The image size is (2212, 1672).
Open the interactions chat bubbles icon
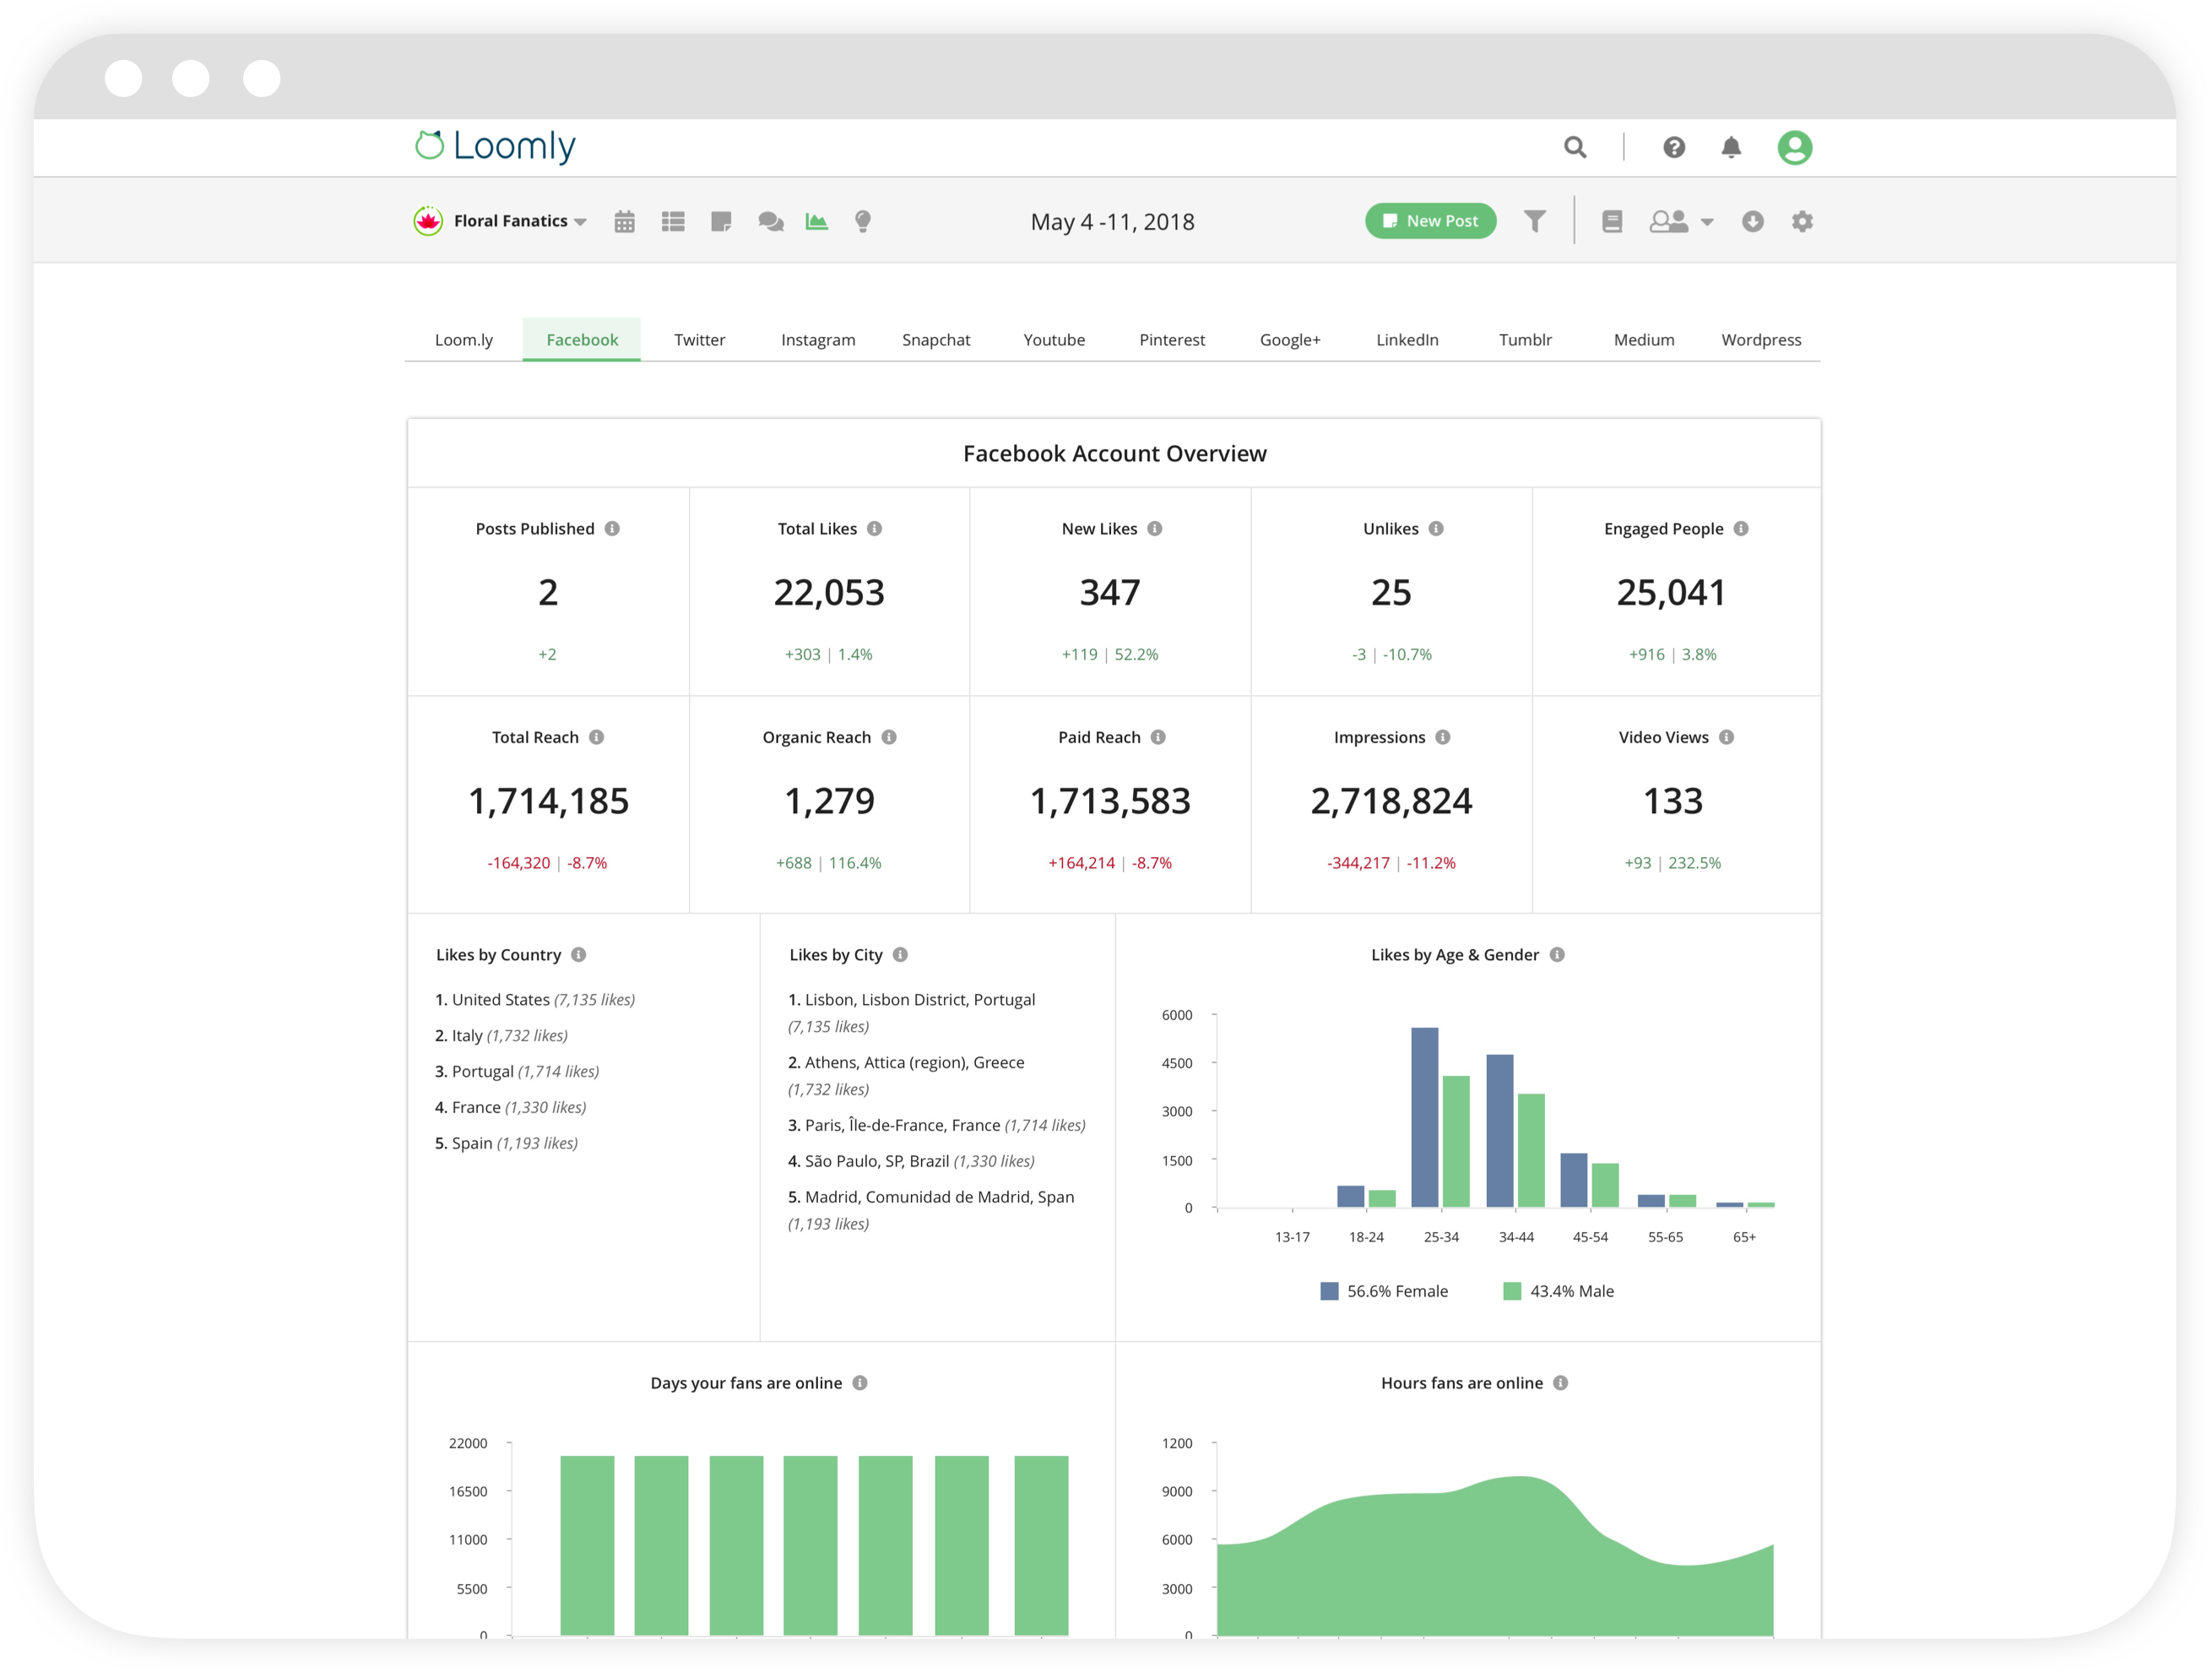coord(770,221)
